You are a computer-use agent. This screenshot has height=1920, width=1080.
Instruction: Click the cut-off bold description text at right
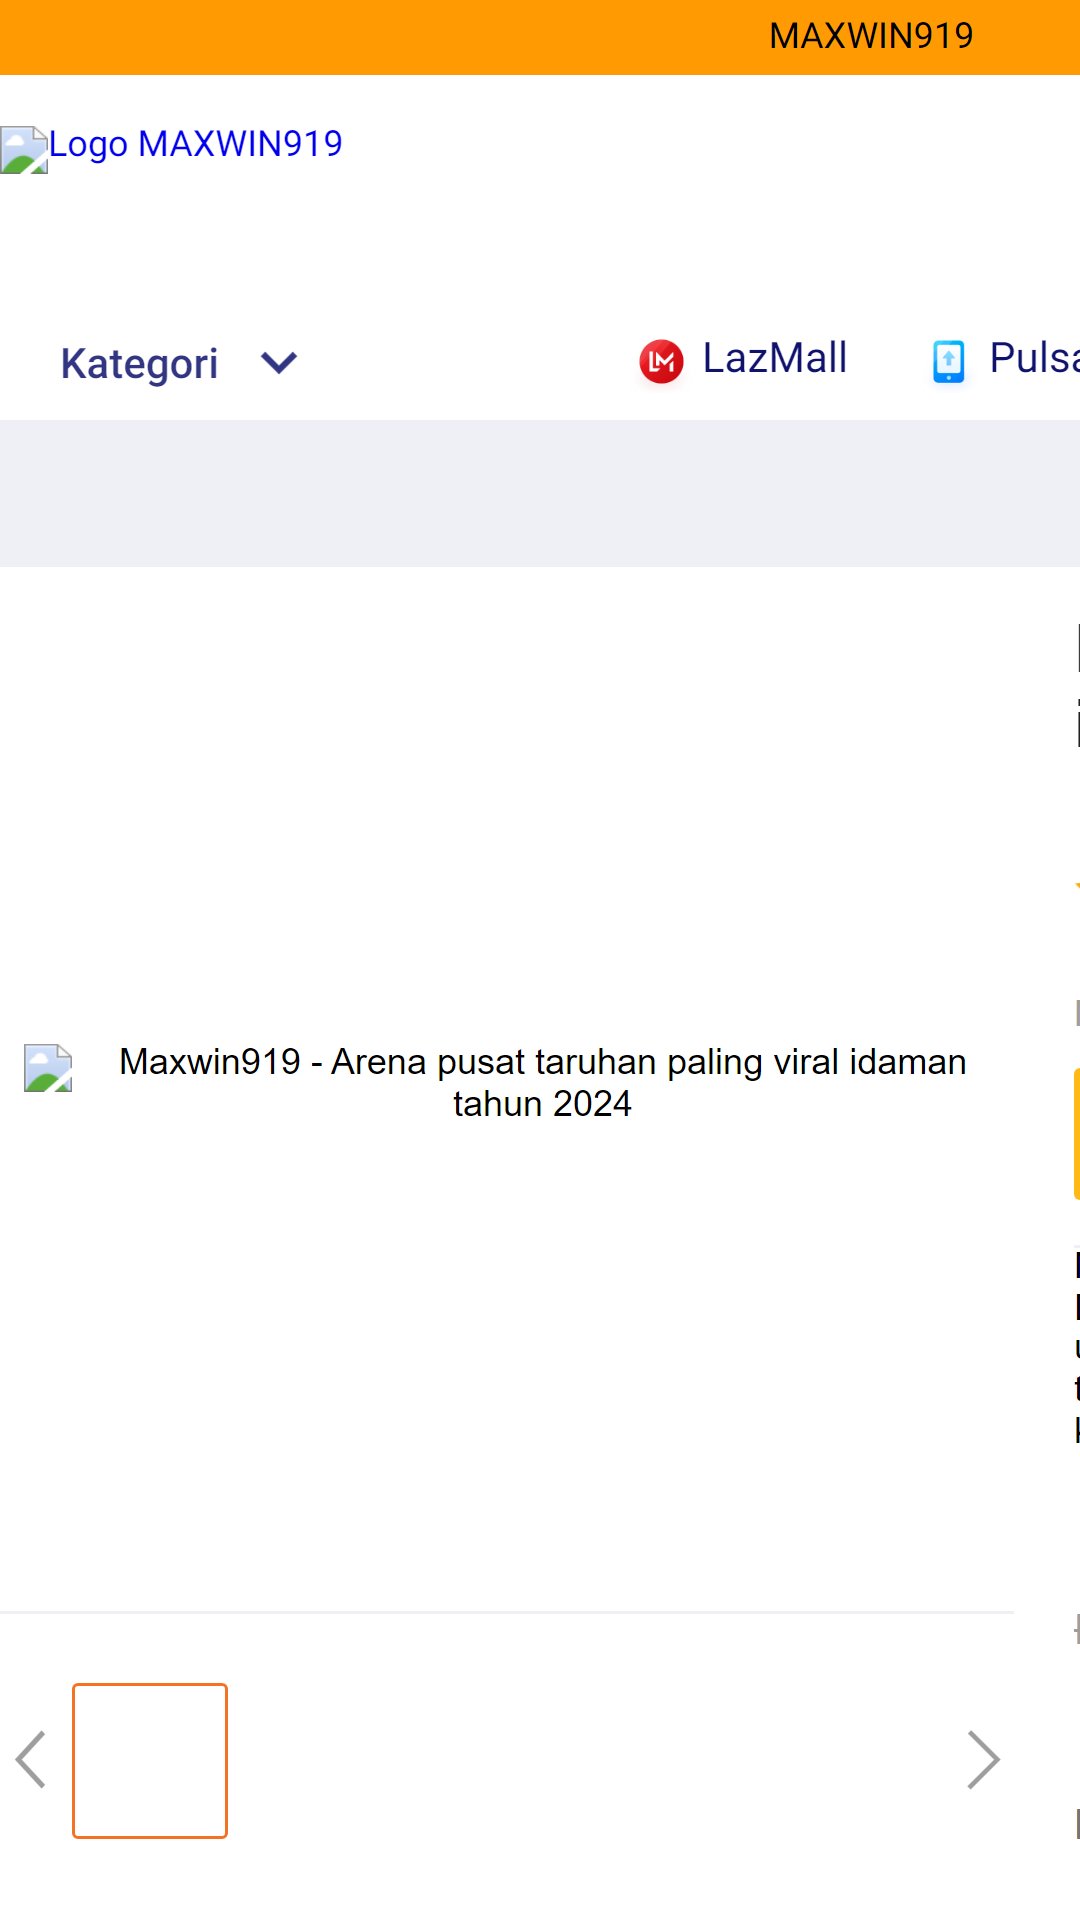(1076, 1345)
